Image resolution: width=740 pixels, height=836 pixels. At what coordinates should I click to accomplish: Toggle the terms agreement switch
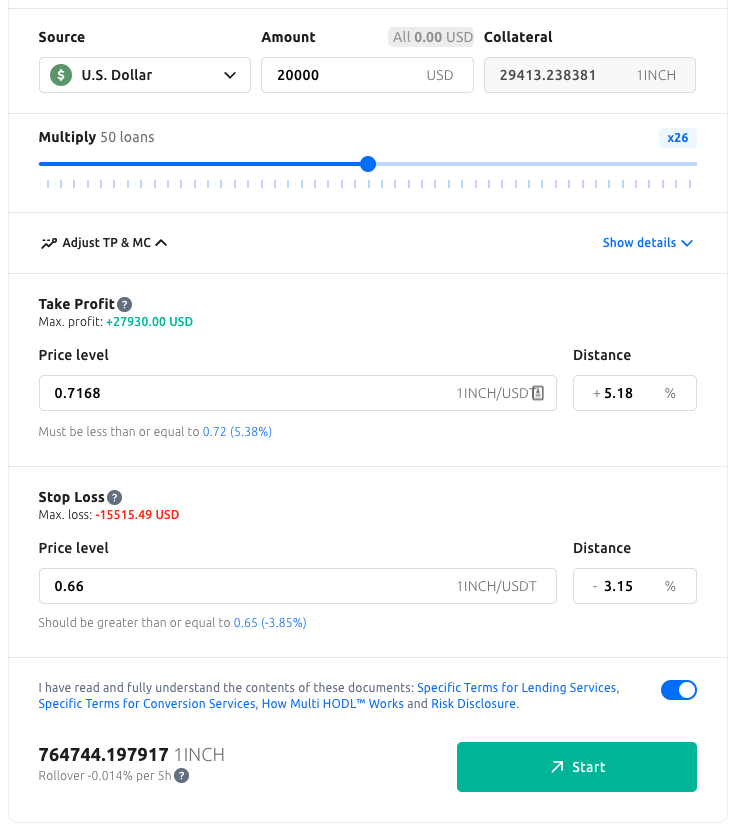tap(678, 690)
